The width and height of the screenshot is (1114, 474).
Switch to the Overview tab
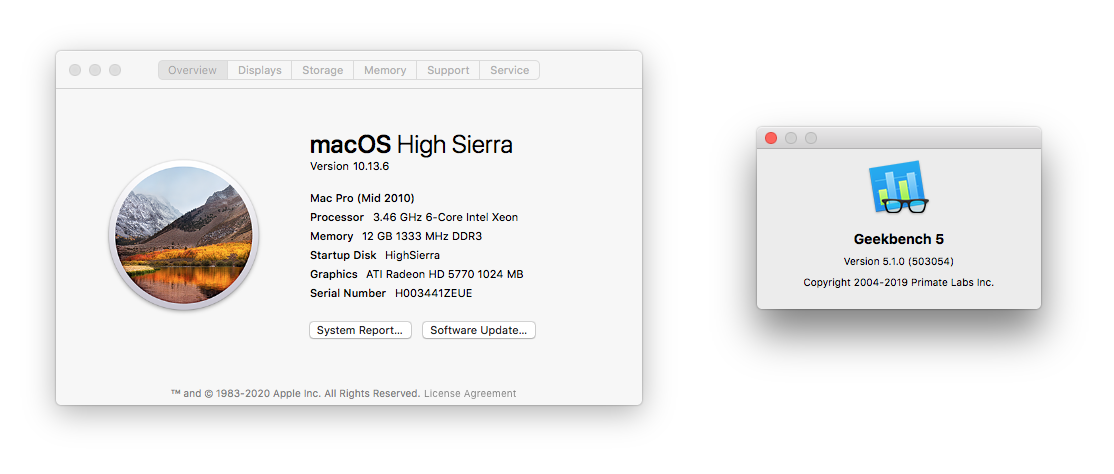click(193, 70)
